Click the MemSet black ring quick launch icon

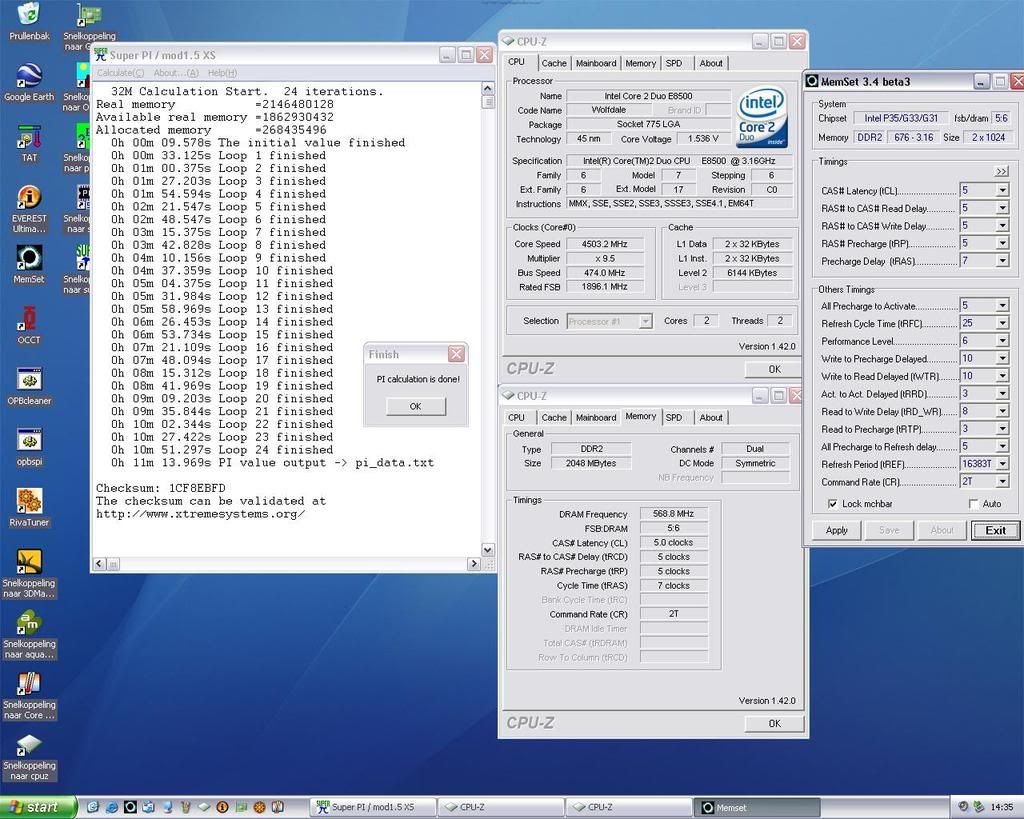130,807
